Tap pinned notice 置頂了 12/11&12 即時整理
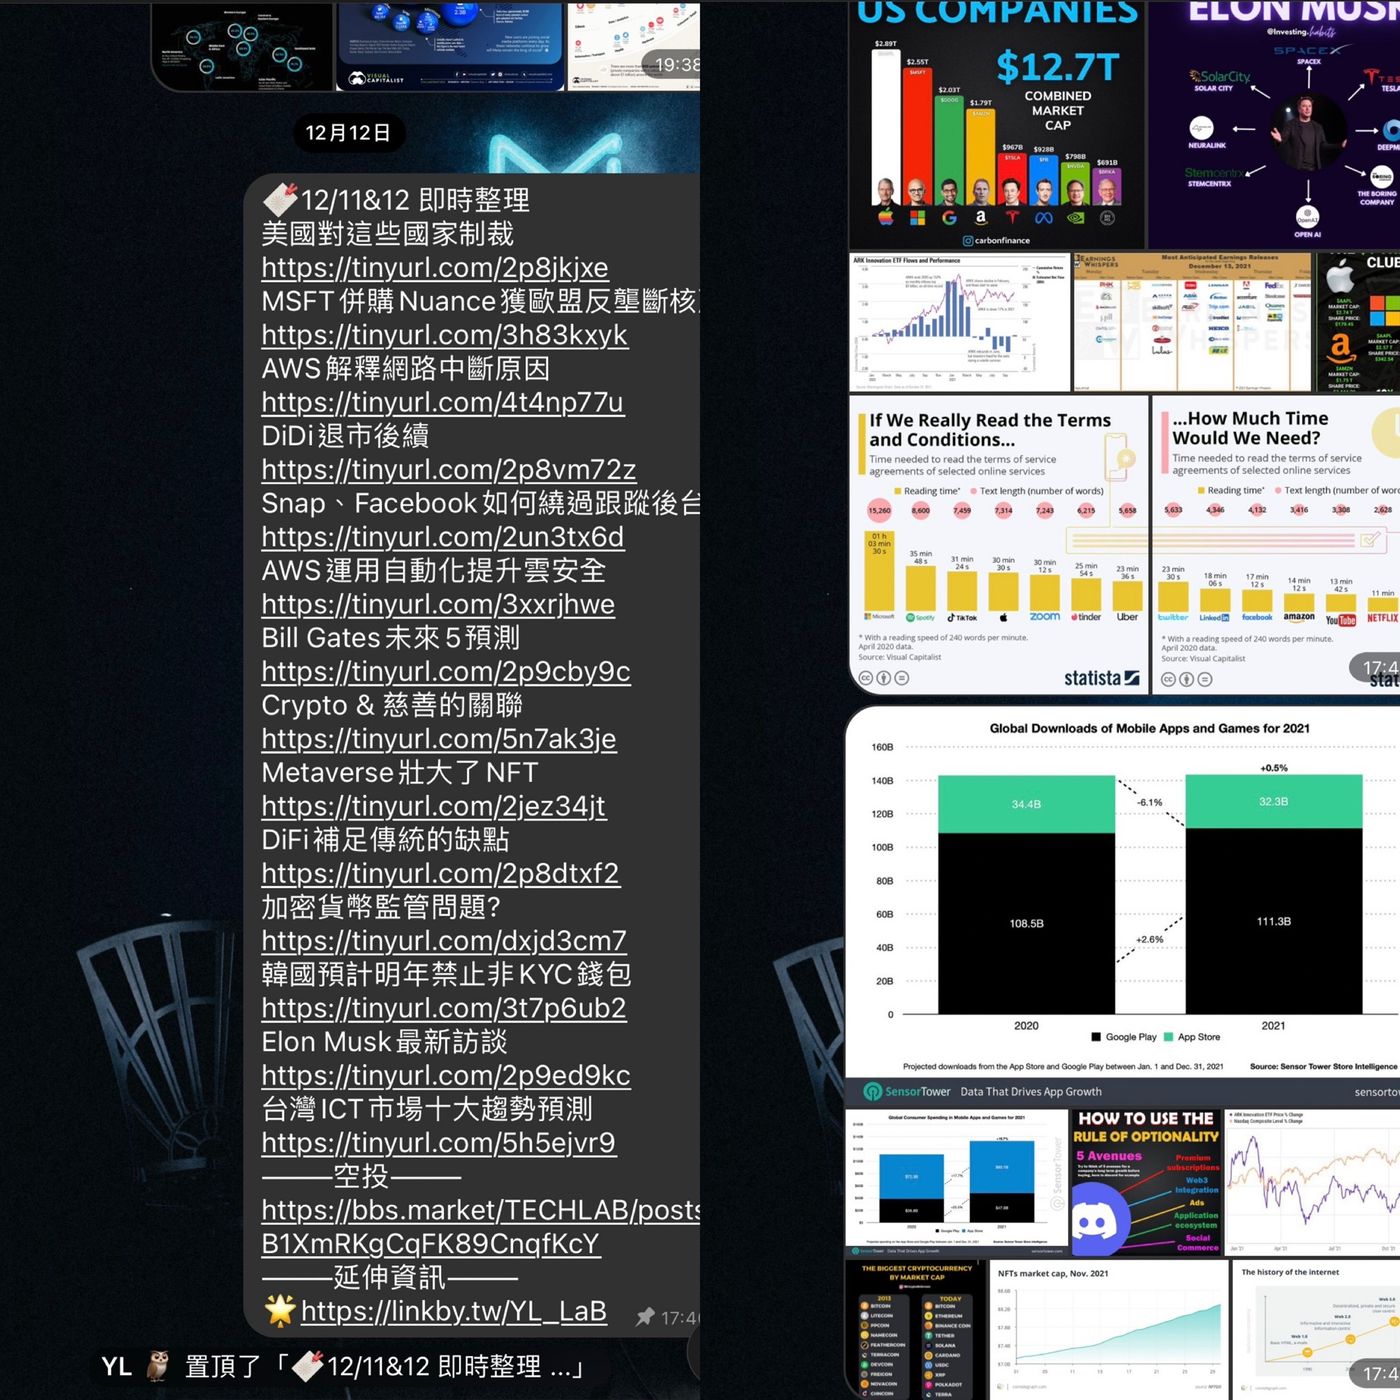 (342, 1366)
